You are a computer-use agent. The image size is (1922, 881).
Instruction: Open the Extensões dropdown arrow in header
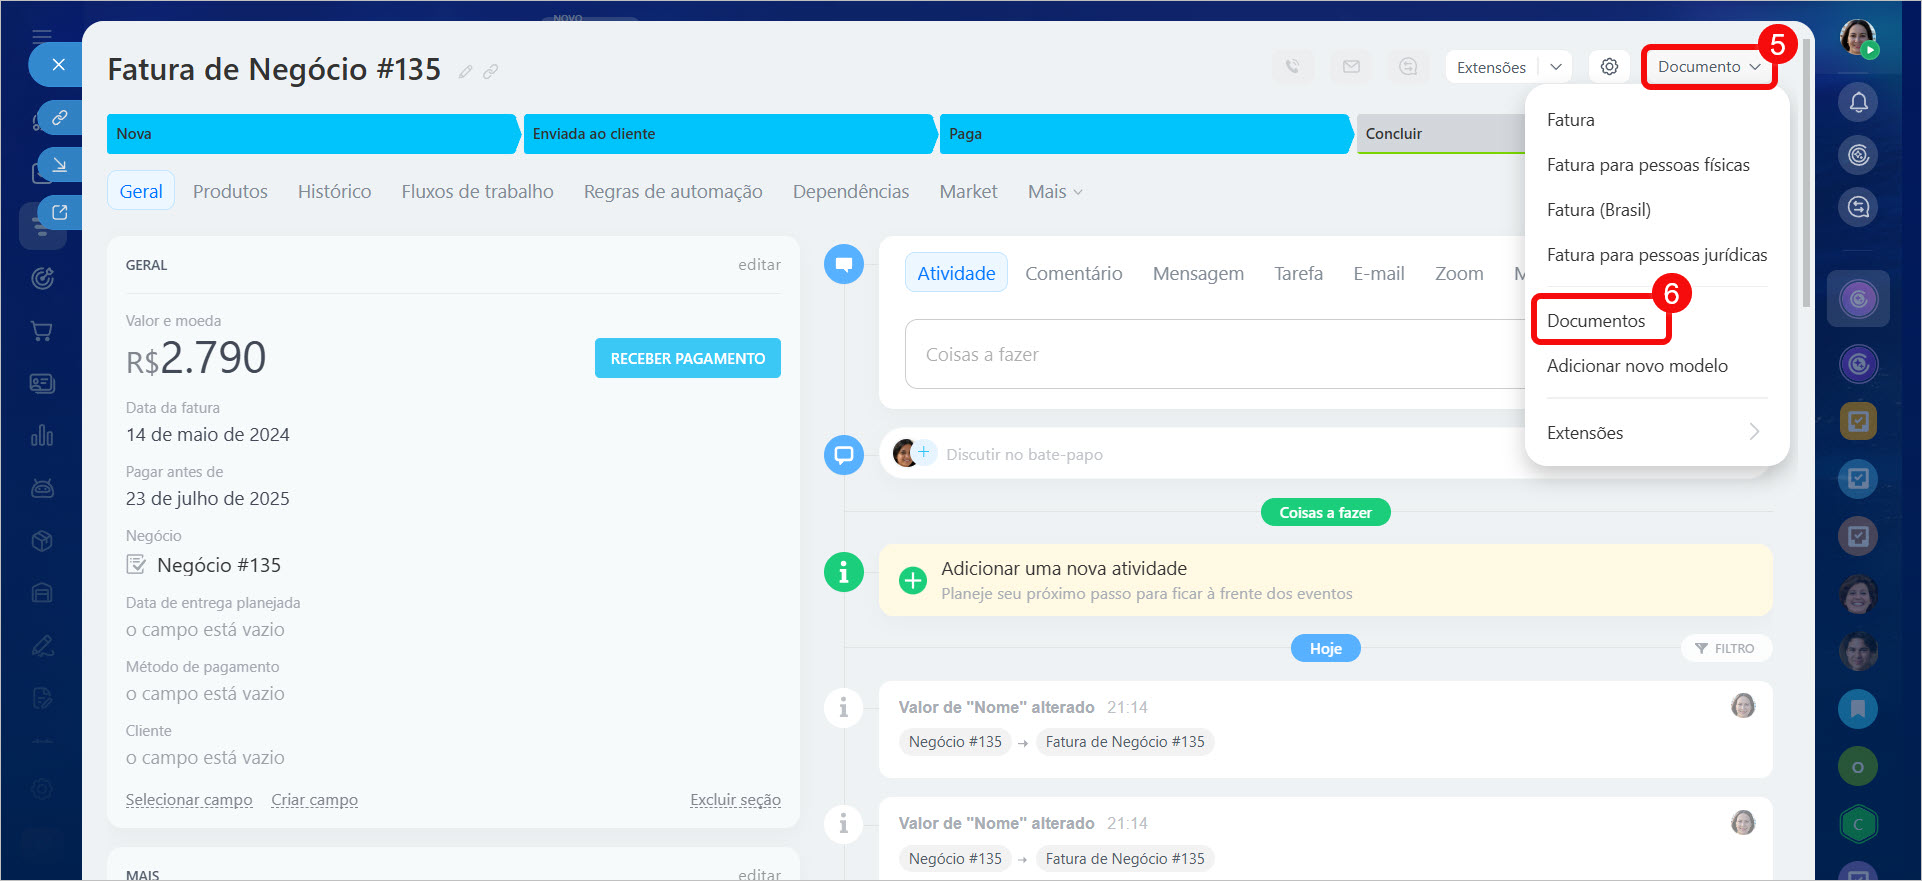(1556, 67)
